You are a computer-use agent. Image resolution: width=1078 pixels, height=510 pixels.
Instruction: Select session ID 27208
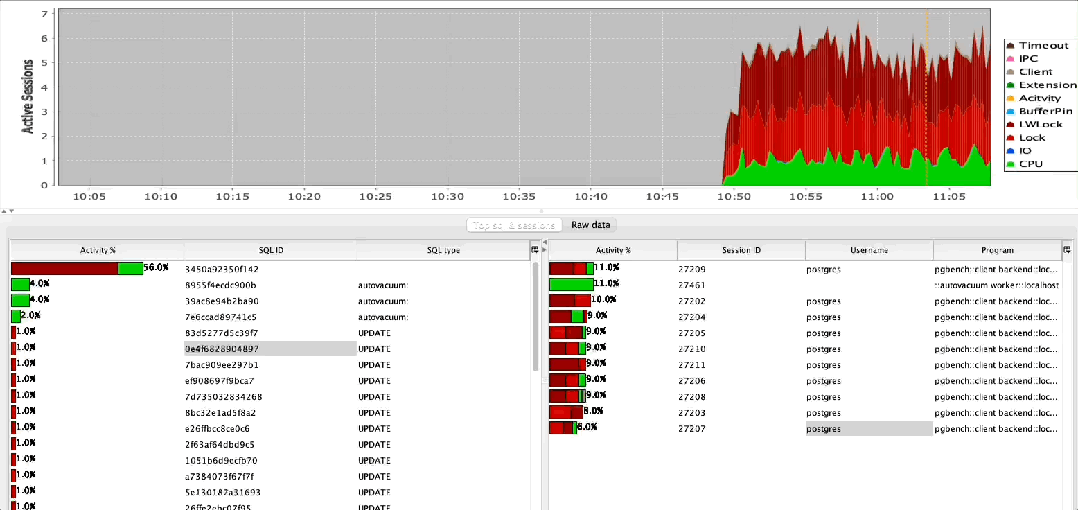[x=692, y=397]
